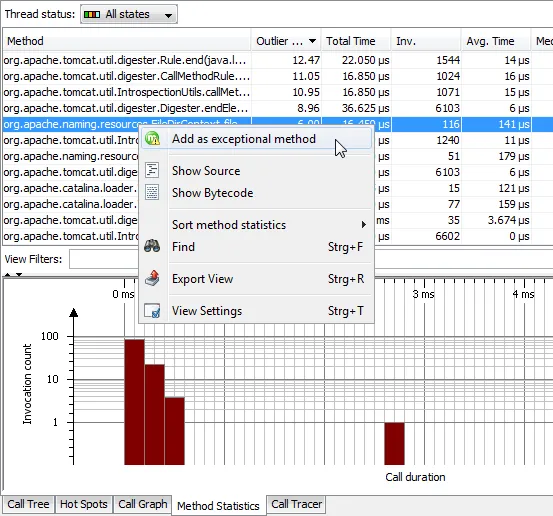Click the binoculars Find icon

coord(152,246)
